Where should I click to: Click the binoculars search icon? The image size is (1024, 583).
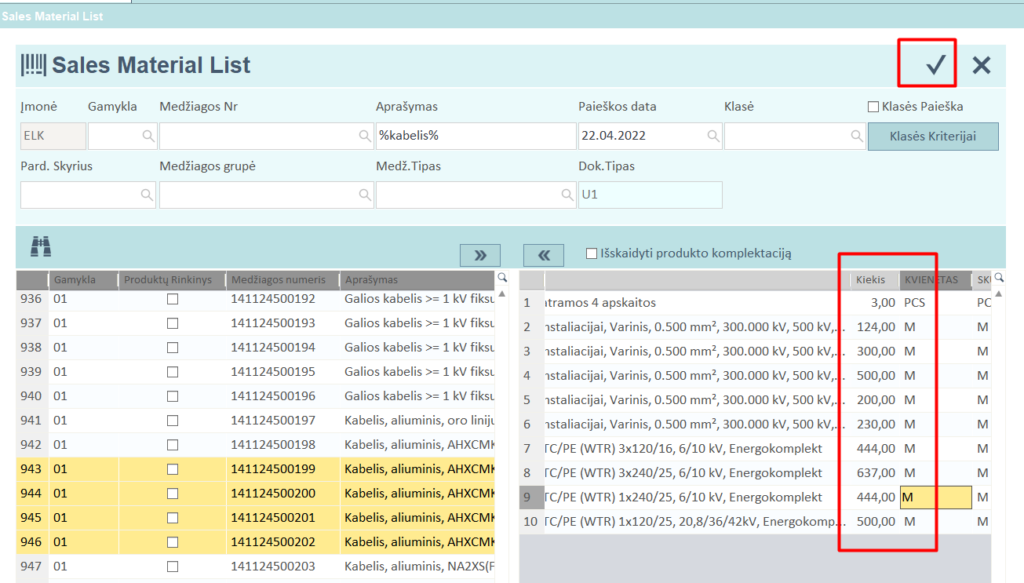[x=41, y=246]
